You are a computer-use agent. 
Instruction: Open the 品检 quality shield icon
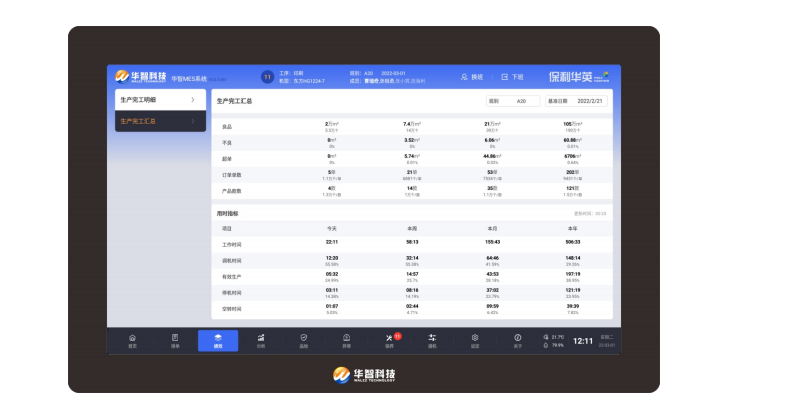304,340
